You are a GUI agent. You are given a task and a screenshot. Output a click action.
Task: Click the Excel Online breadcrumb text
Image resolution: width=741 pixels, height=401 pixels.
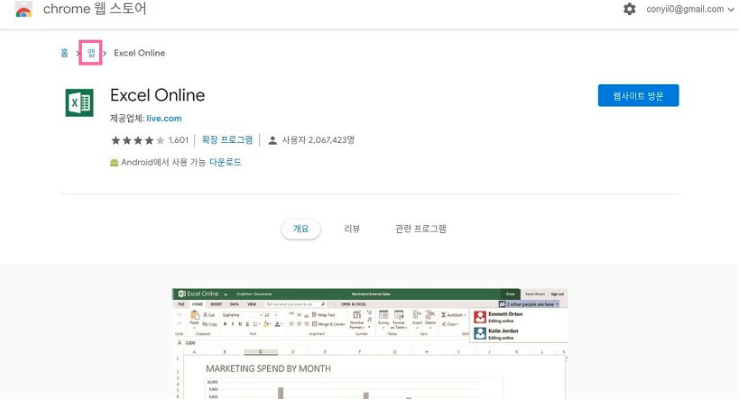point(139,53)
